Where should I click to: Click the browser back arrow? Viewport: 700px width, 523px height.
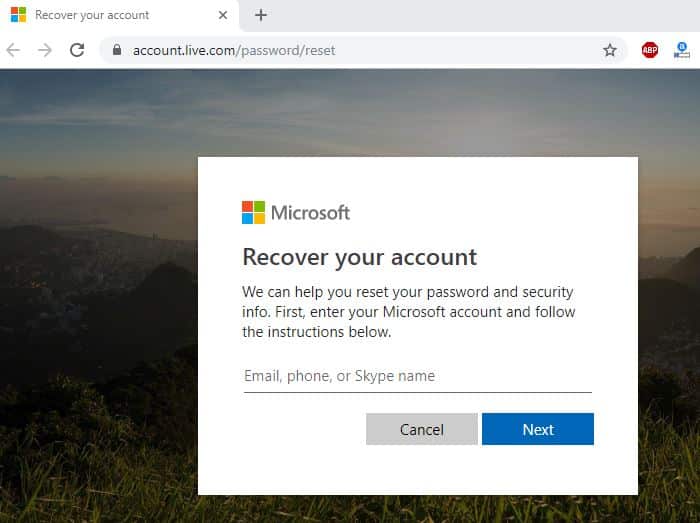(x=13, y=50)
